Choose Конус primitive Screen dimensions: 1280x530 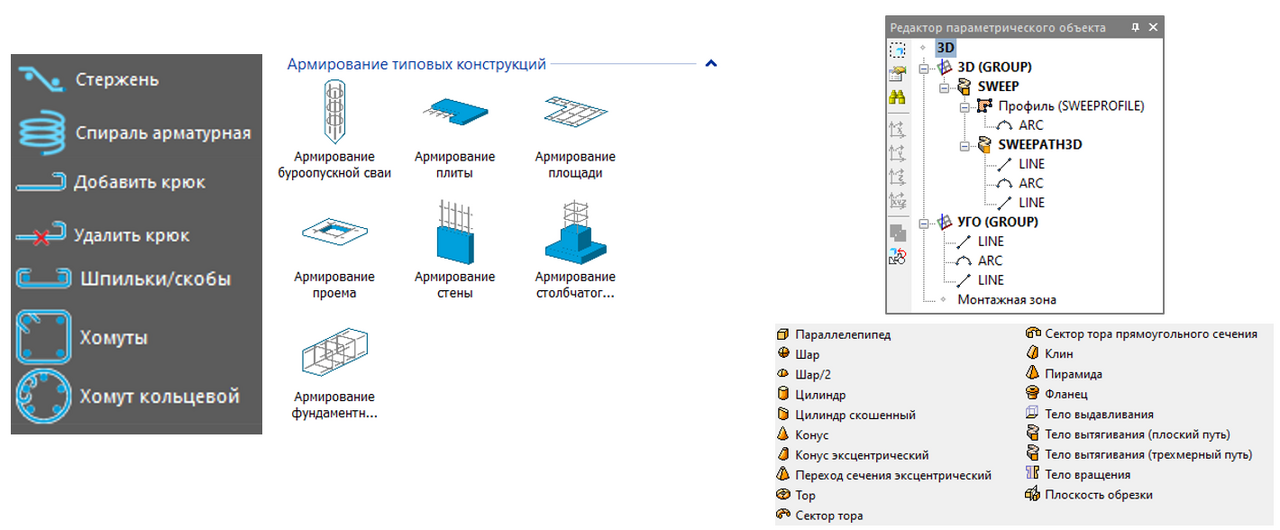[803, 435]
